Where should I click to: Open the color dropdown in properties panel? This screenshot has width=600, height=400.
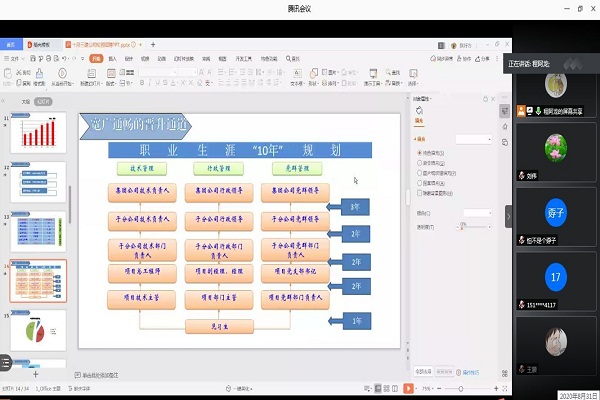[x=475, y=213]
